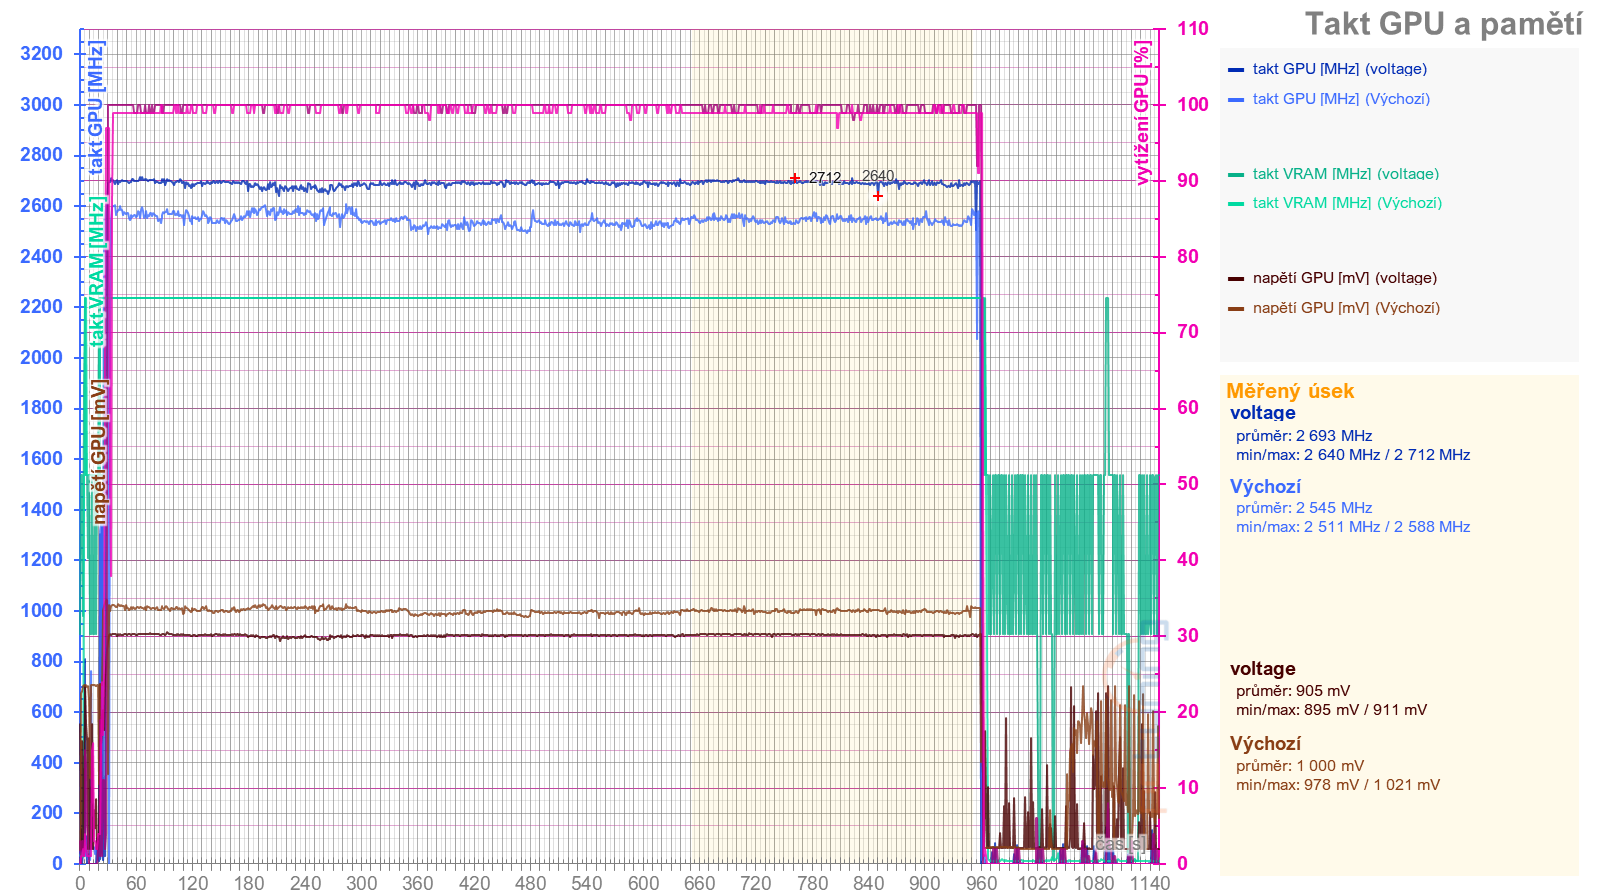Click legend entry 'takt GPU [MHz] (Výchozí)'
Screen dimensions: 1599x896
pos(1341,99)
